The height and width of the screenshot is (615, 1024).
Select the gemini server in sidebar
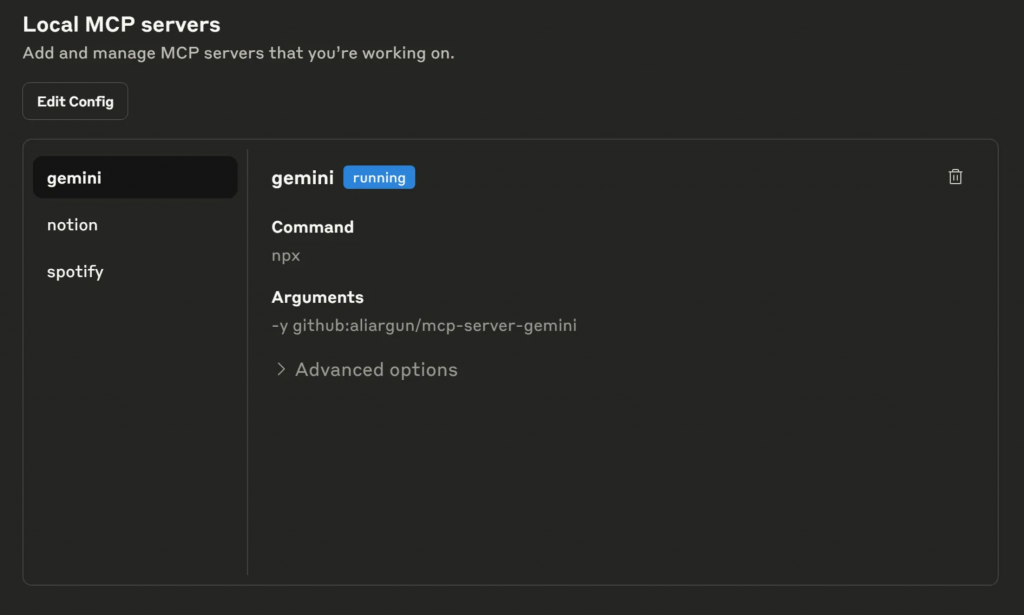coord(135,178)
